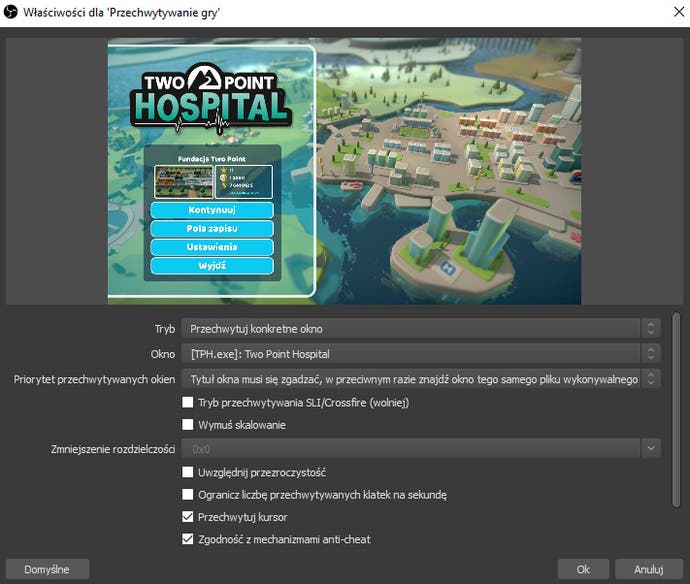Close the game capture properties dialog
Screen dimensions: 690x584
679,12
